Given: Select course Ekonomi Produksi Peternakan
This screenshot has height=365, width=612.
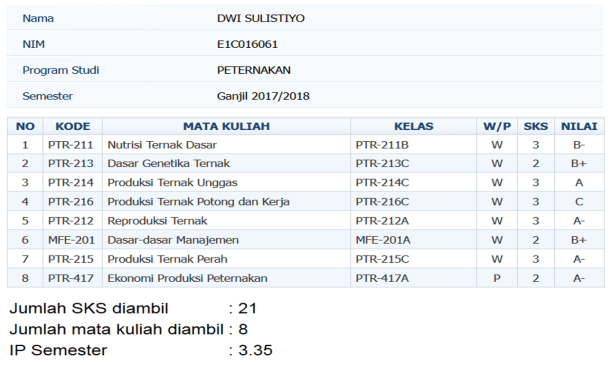Looking at the screenshot, I should pos(187,278).
